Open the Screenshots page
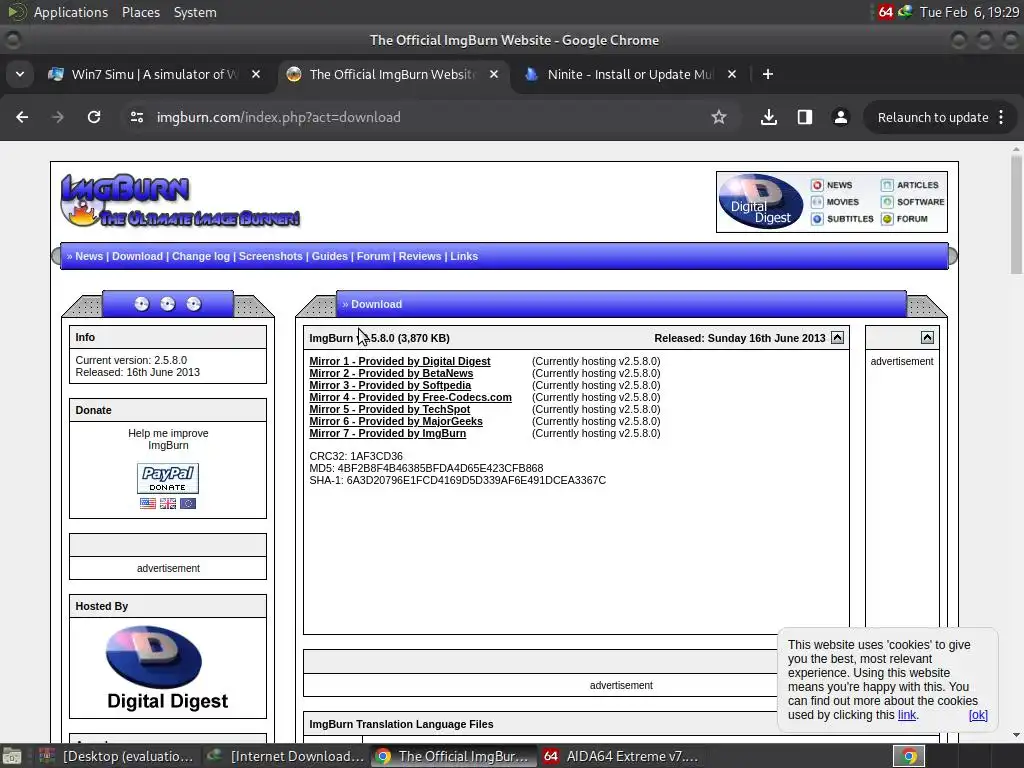 point(270,256)
